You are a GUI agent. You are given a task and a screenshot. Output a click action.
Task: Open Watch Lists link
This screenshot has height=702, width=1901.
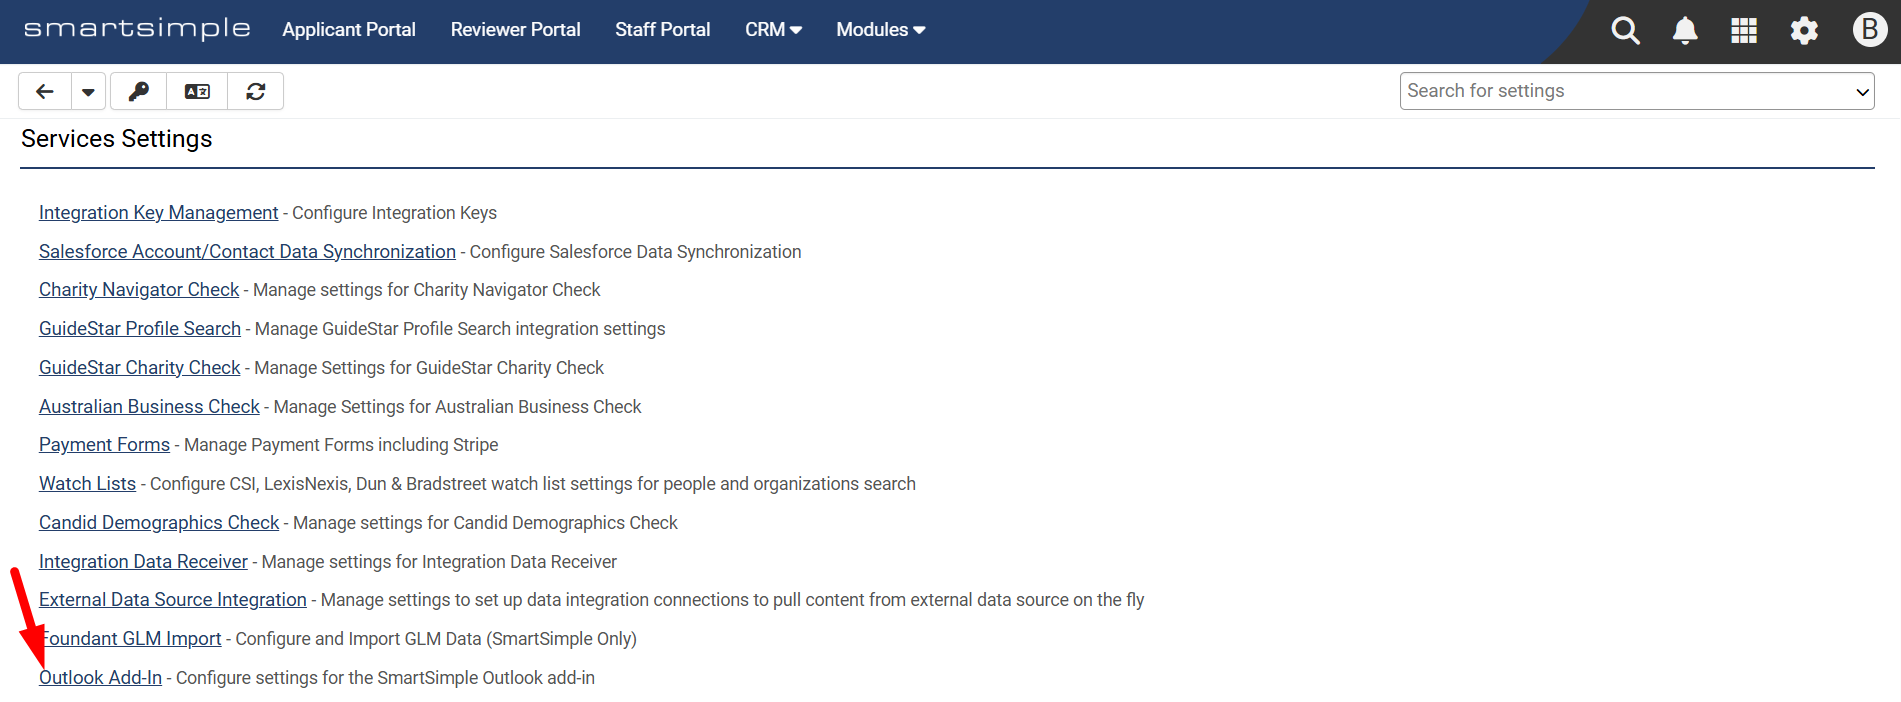click(x=87, y=484)
